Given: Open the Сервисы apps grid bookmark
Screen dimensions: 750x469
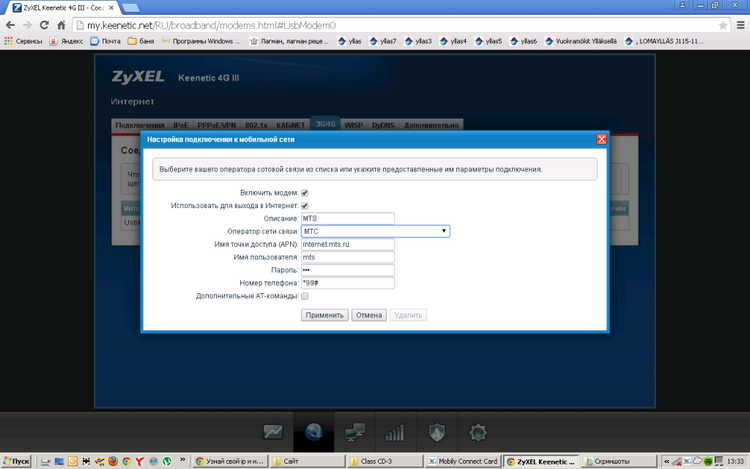Looking at the screenshot, I should click(x=23, y=41).
